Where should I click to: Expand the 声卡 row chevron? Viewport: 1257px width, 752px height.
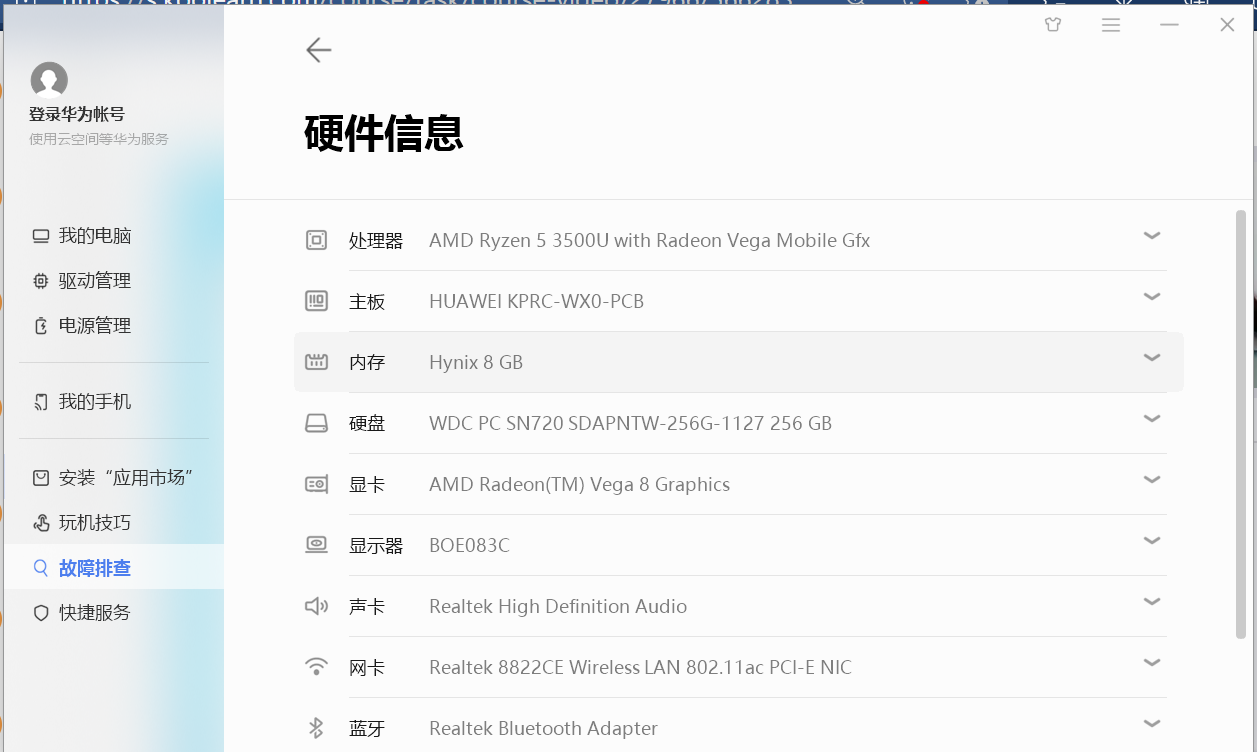tap(1152, 602)
